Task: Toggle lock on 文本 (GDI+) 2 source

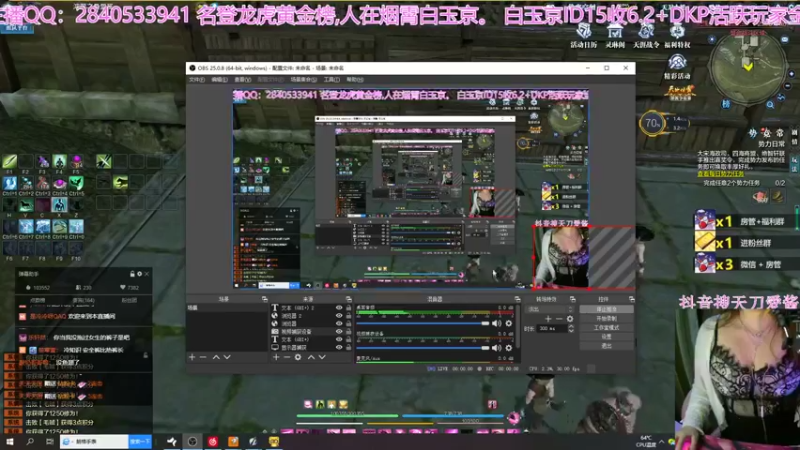Action: click(x=348, y=308)
